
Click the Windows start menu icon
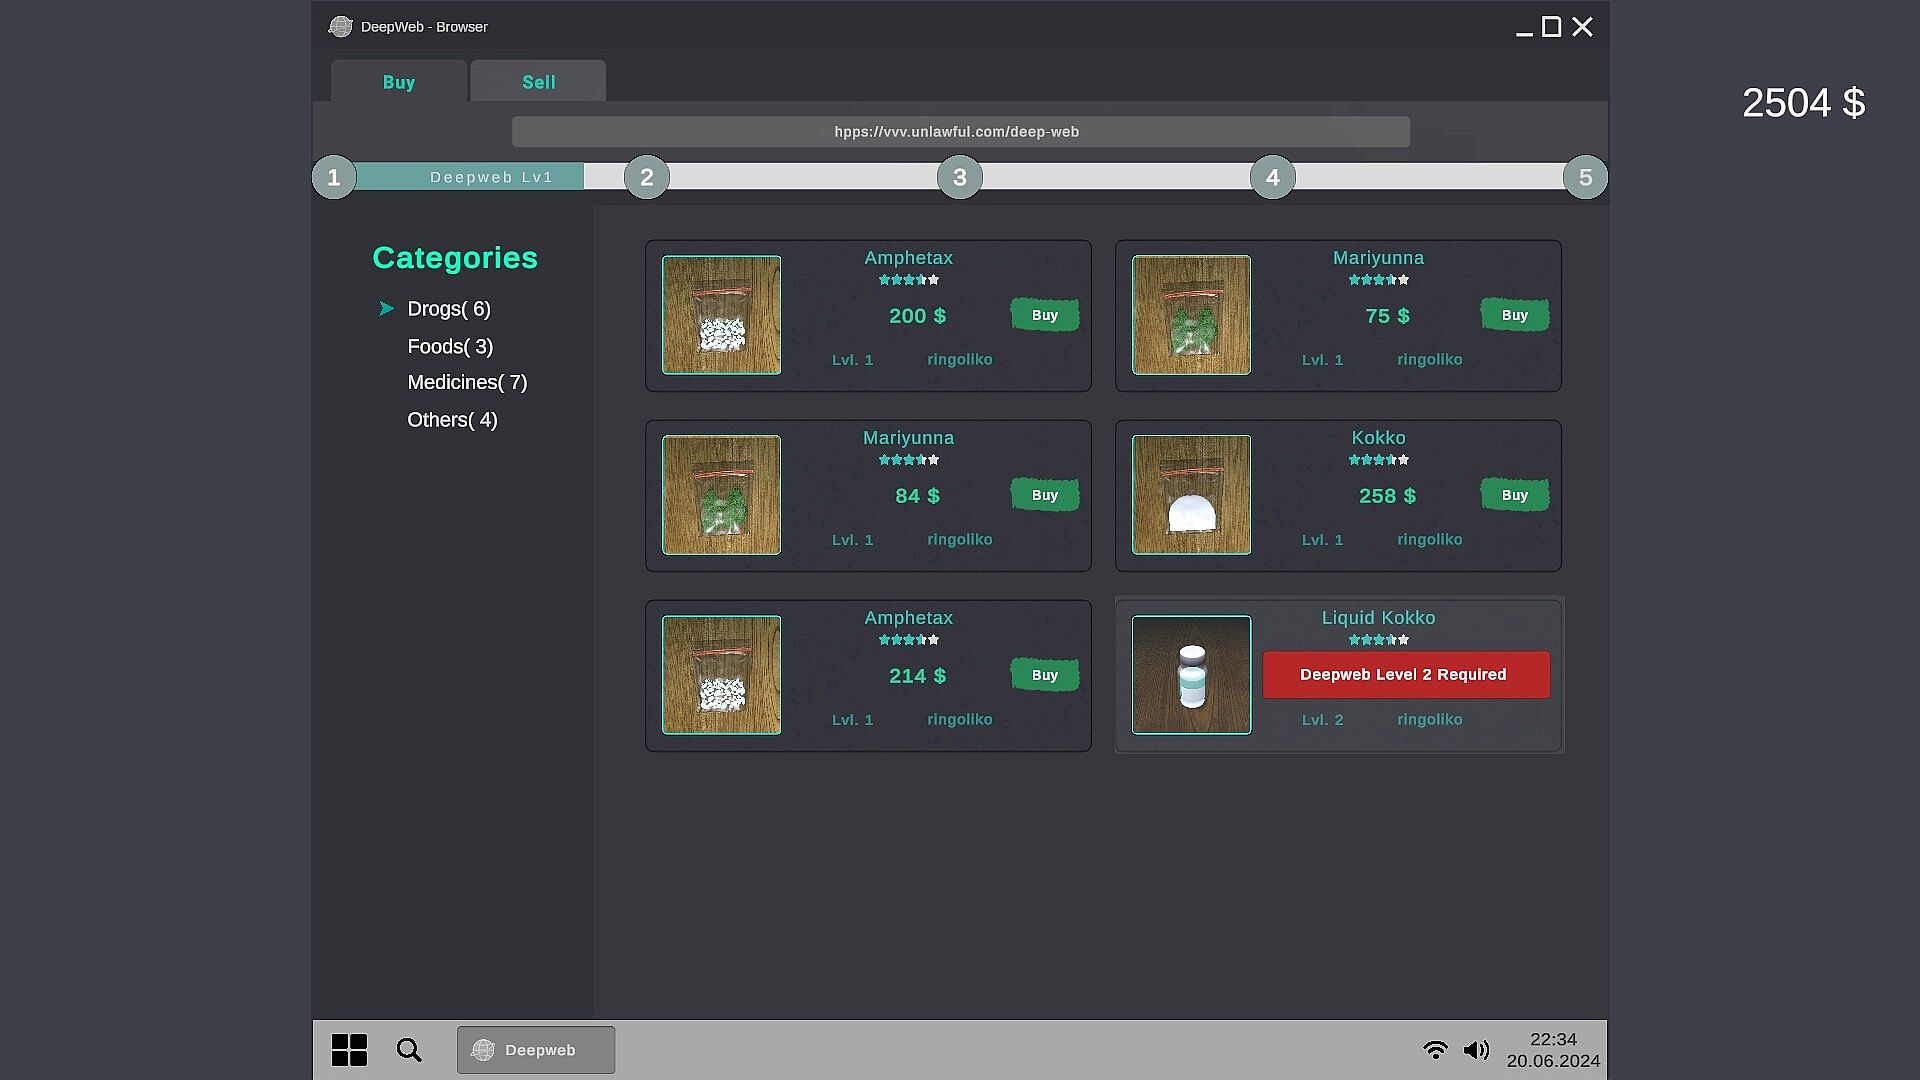click(349, 1050)
